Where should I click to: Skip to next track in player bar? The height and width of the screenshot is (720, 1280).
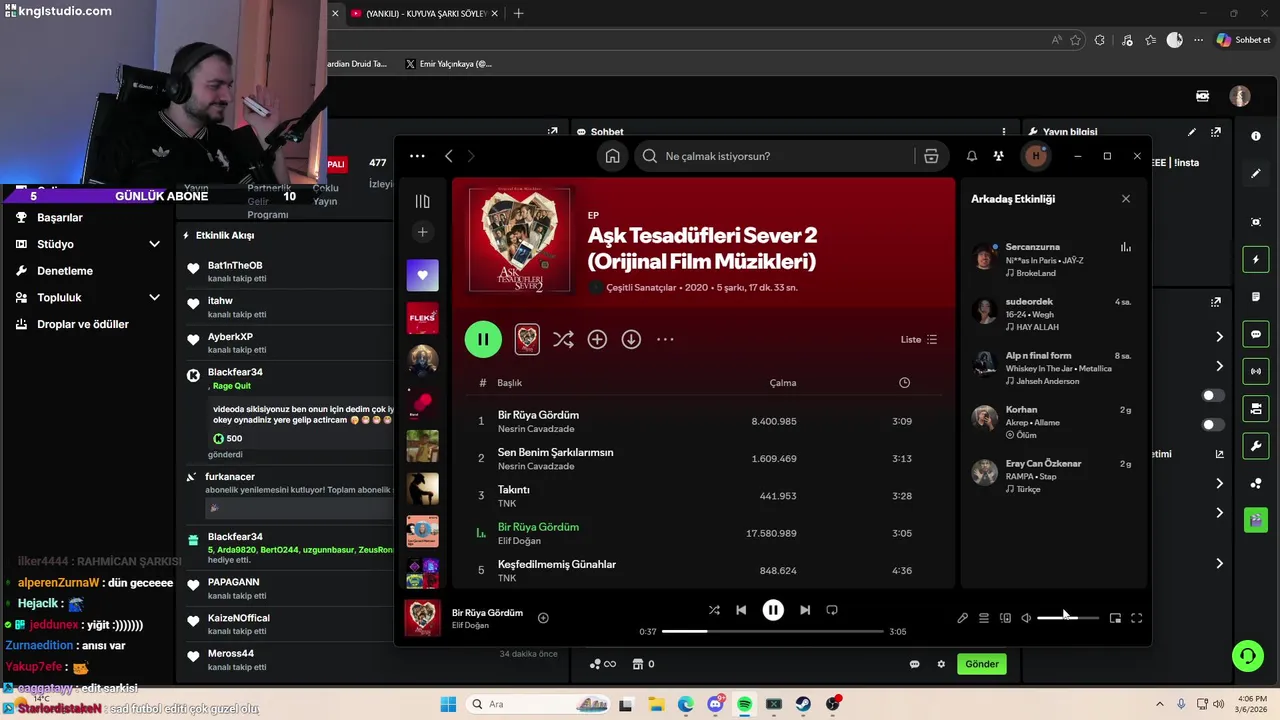pos(805,610)
